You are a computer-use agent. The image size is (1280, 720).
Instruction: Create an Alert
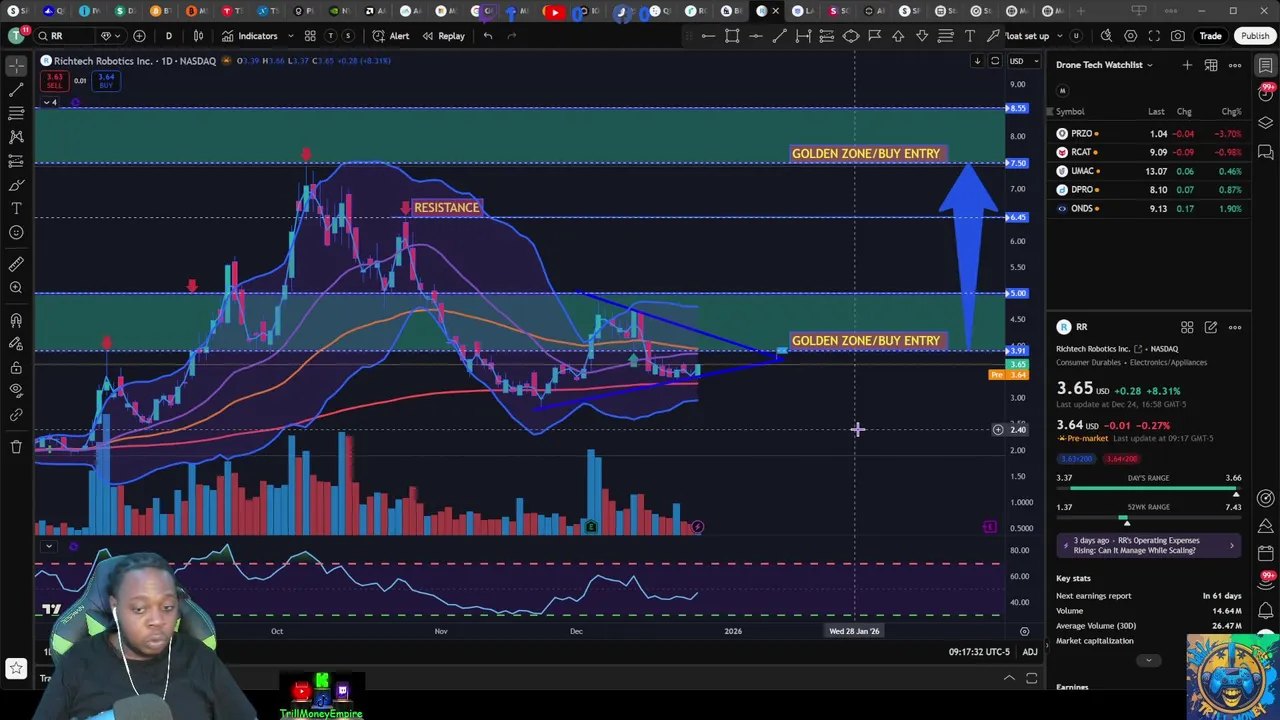click(391, 36)
